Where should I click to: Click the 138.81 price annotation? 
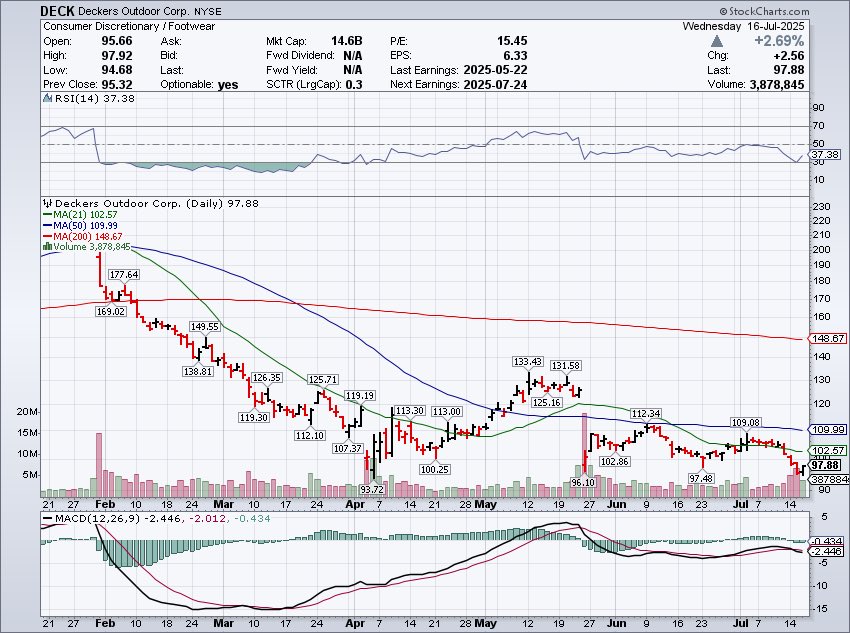point(198,371)
